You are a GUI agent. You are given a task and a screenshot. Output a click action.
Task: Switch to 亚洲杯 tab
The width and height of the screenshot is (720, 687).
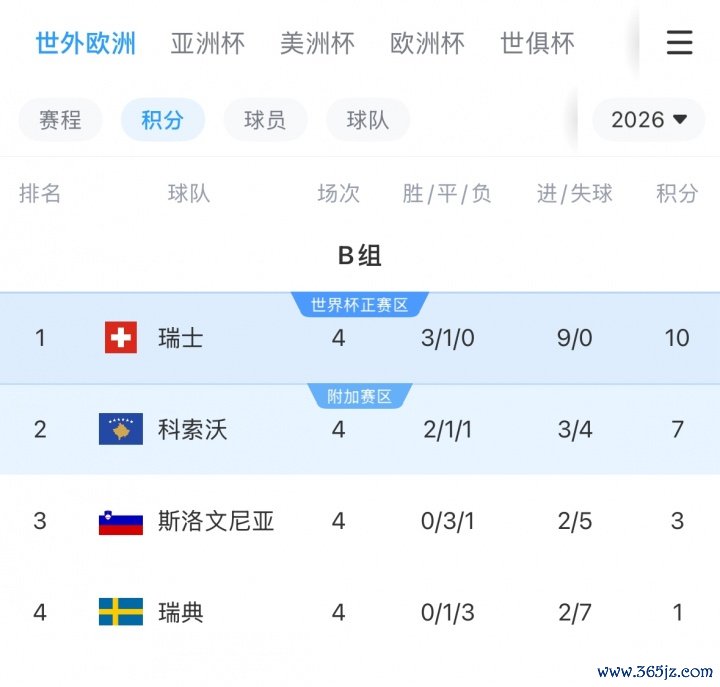pyautogui.click(x=208, y=43)
